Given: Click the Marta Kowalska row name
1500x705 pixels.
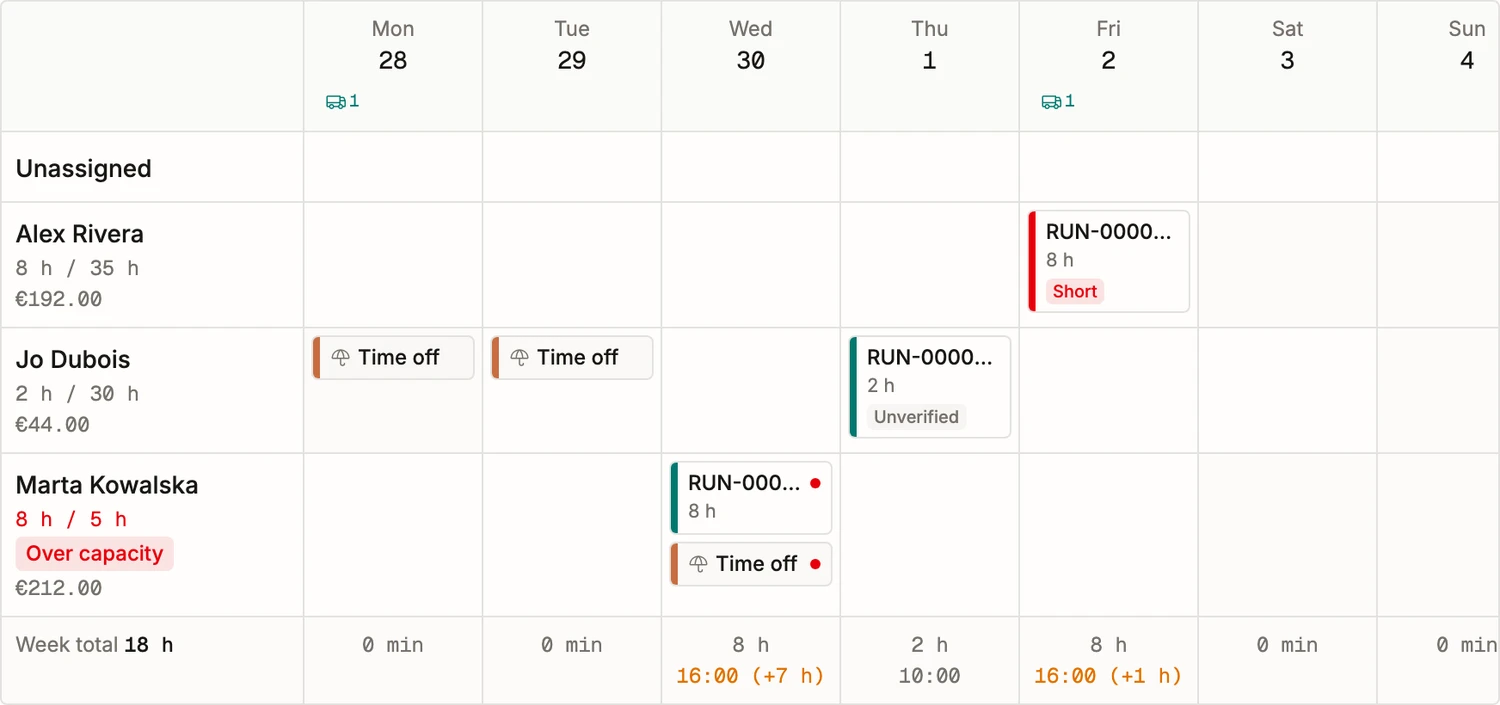Looking at the screenshot, I should [x=107, y=486].
